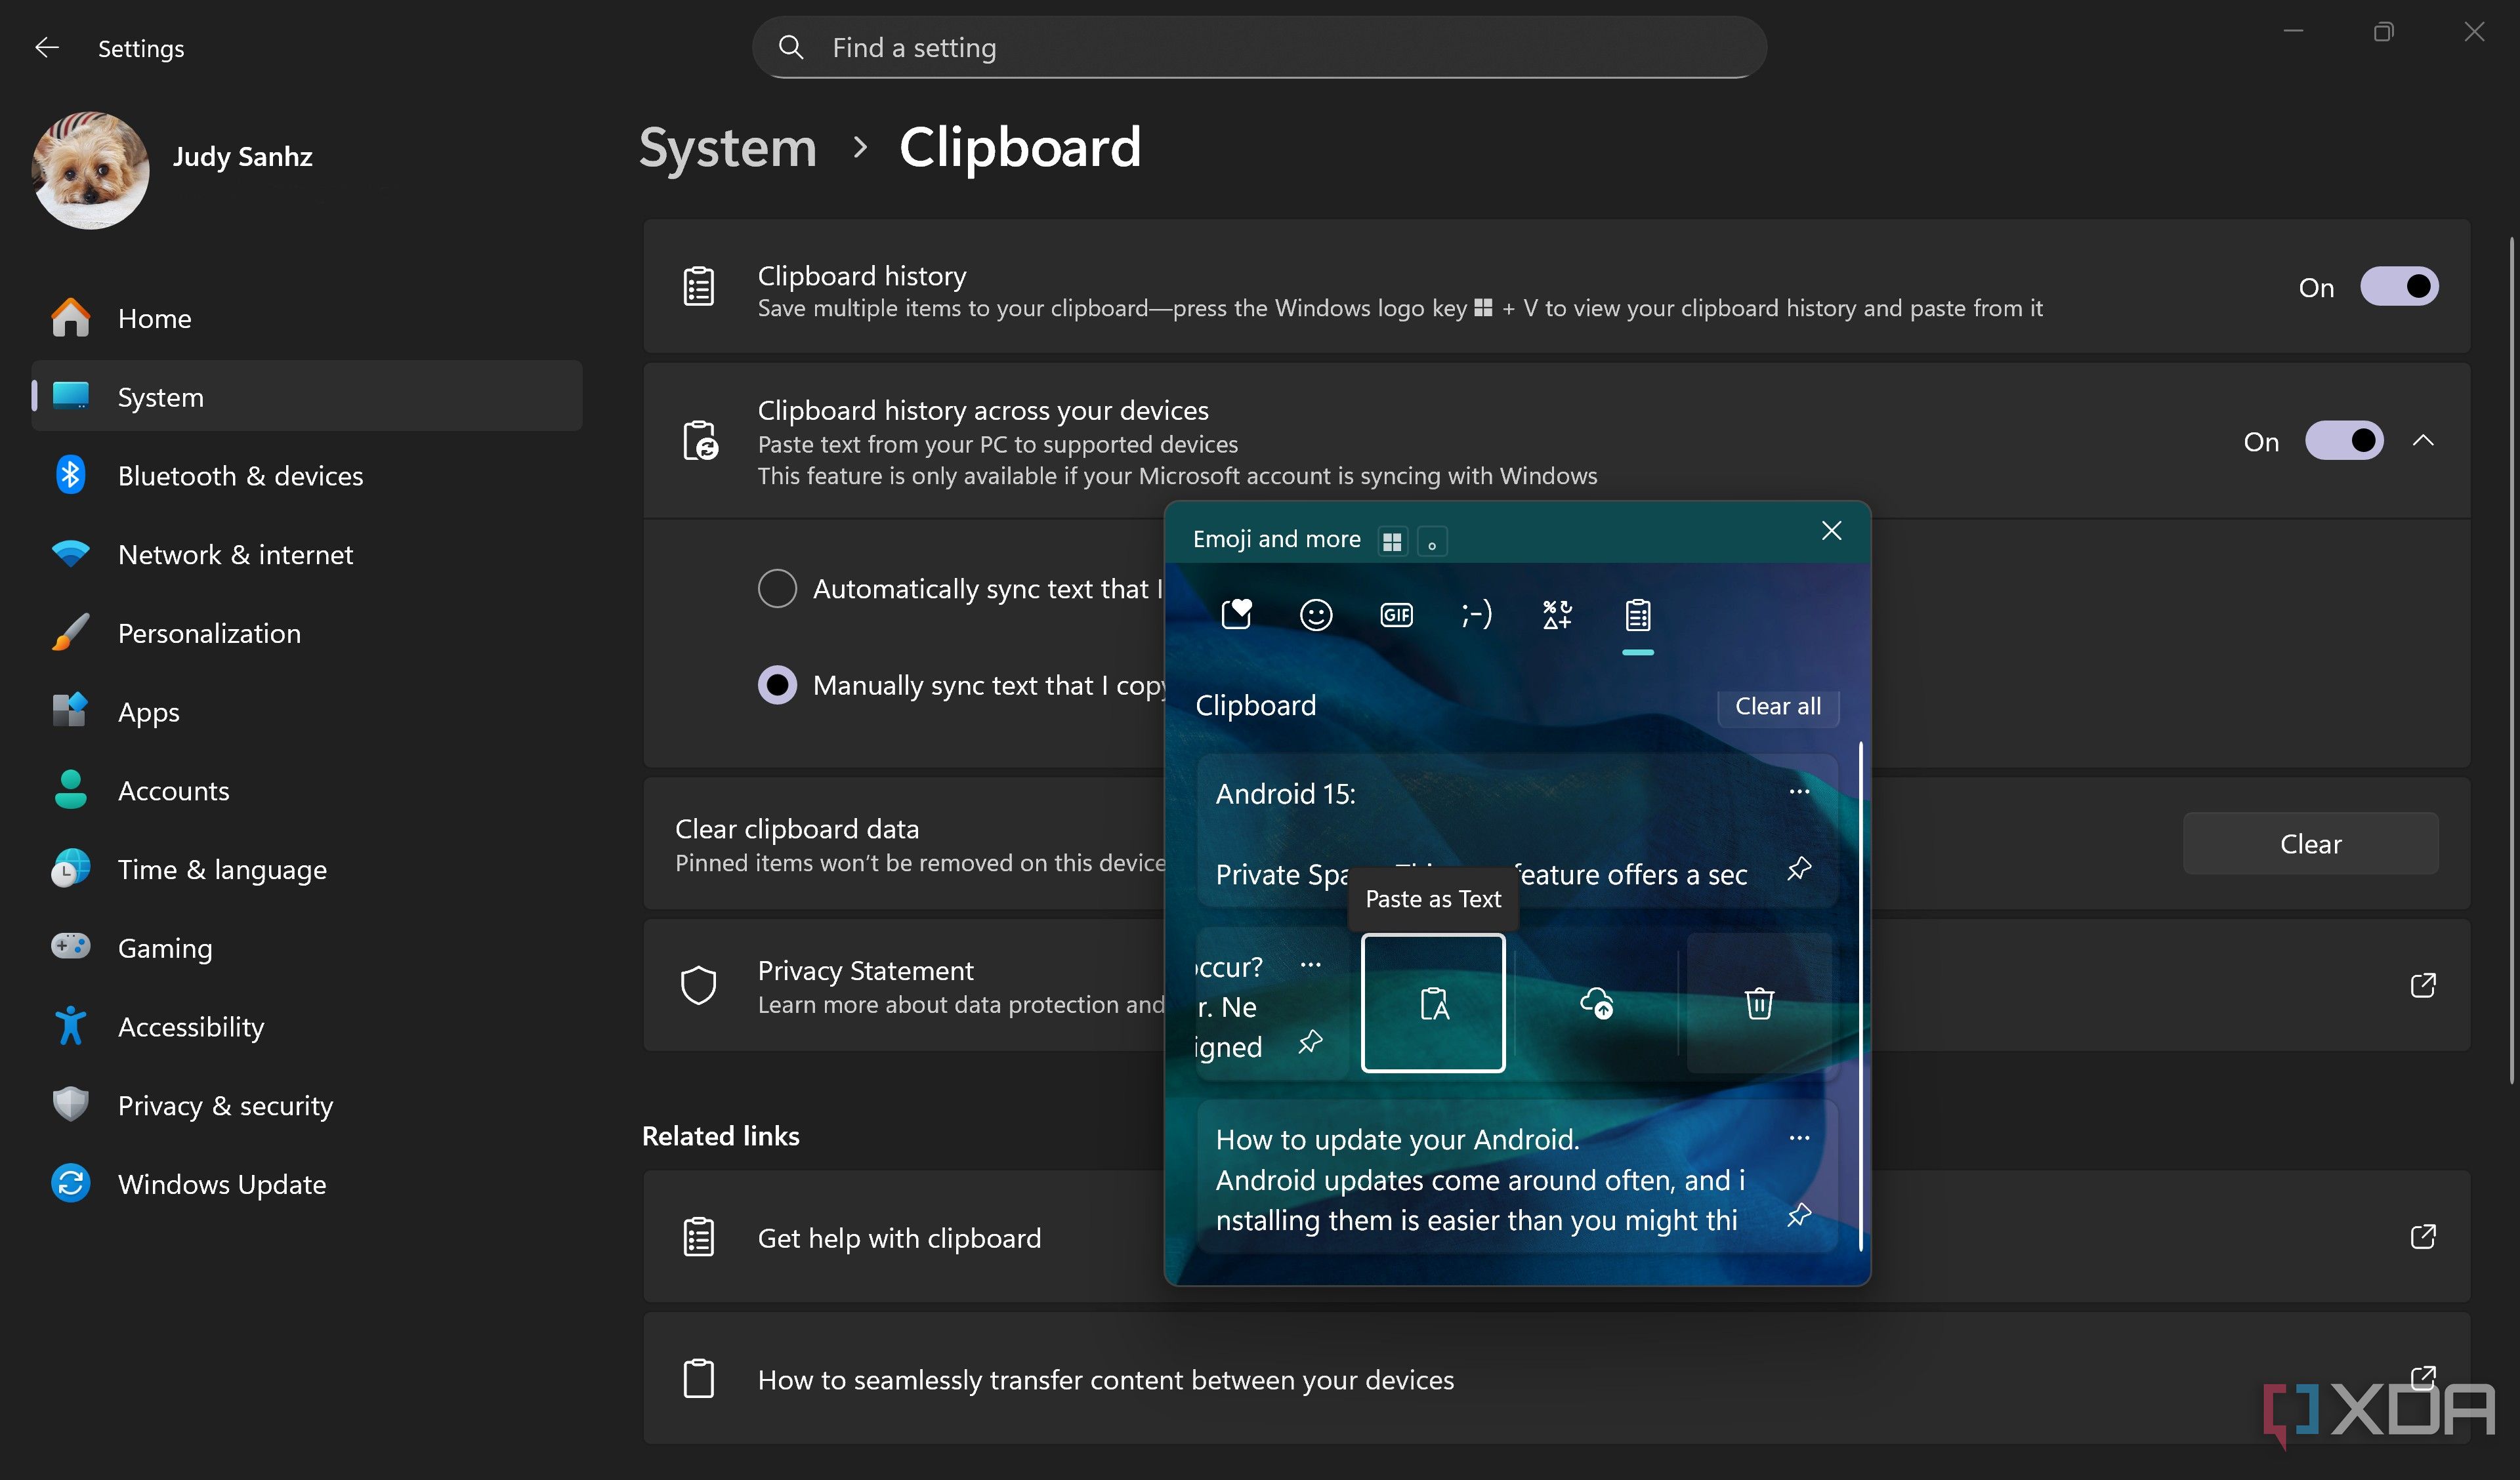This screenshot has width=2520, height=1480.
Task: Delete the clipboard item with trash icon
Action: coord(1759,1002)
